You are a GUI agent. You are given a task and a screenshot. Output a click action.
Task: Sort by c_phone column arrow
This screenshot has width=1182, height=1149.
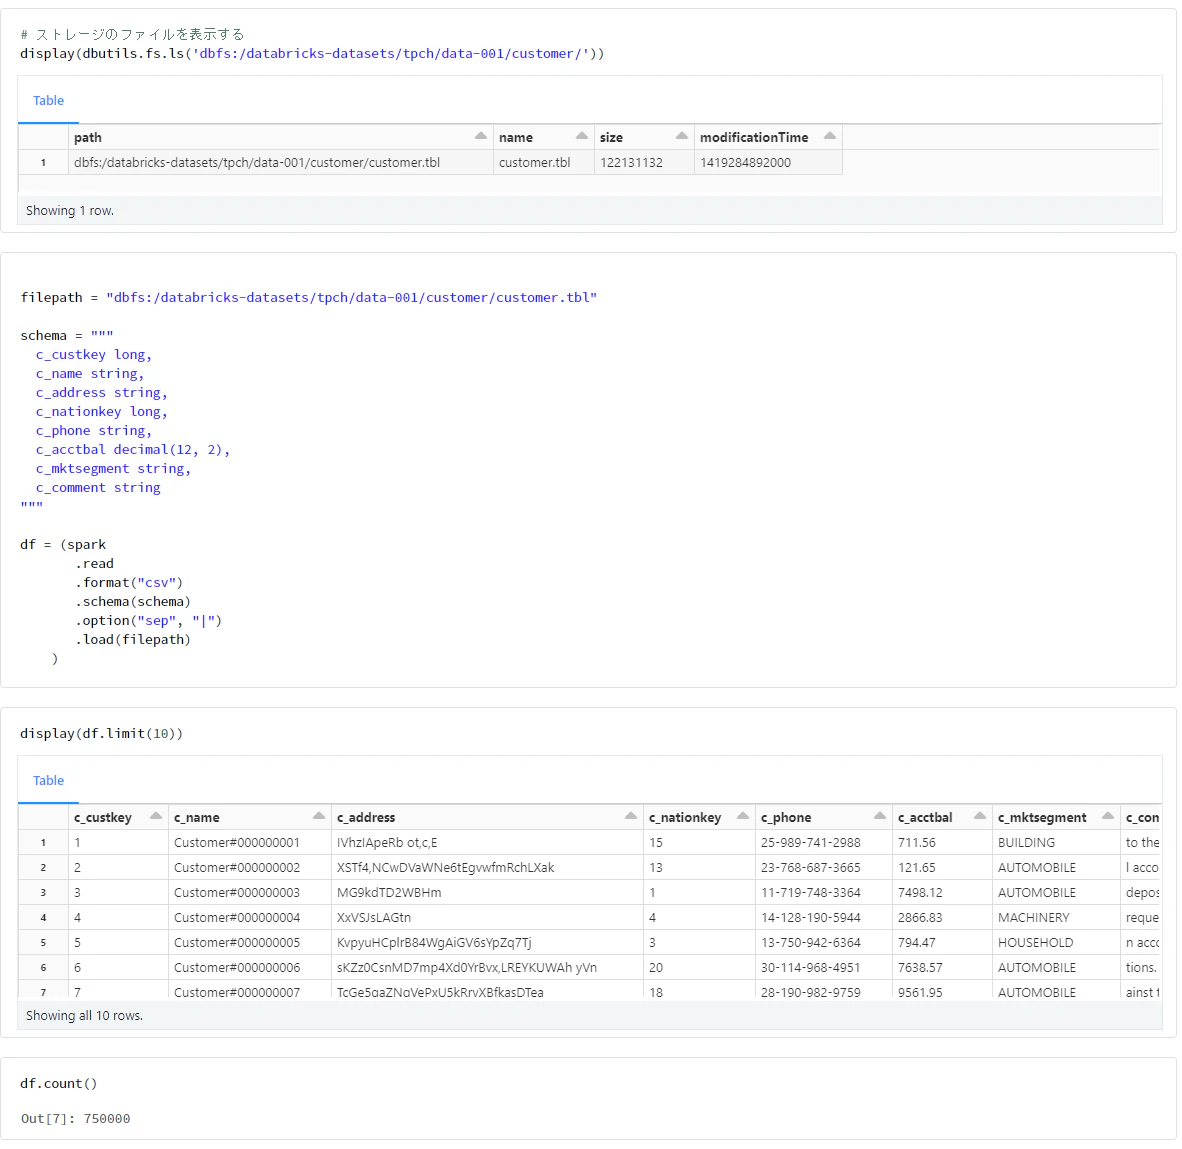(x=880, y=816)
